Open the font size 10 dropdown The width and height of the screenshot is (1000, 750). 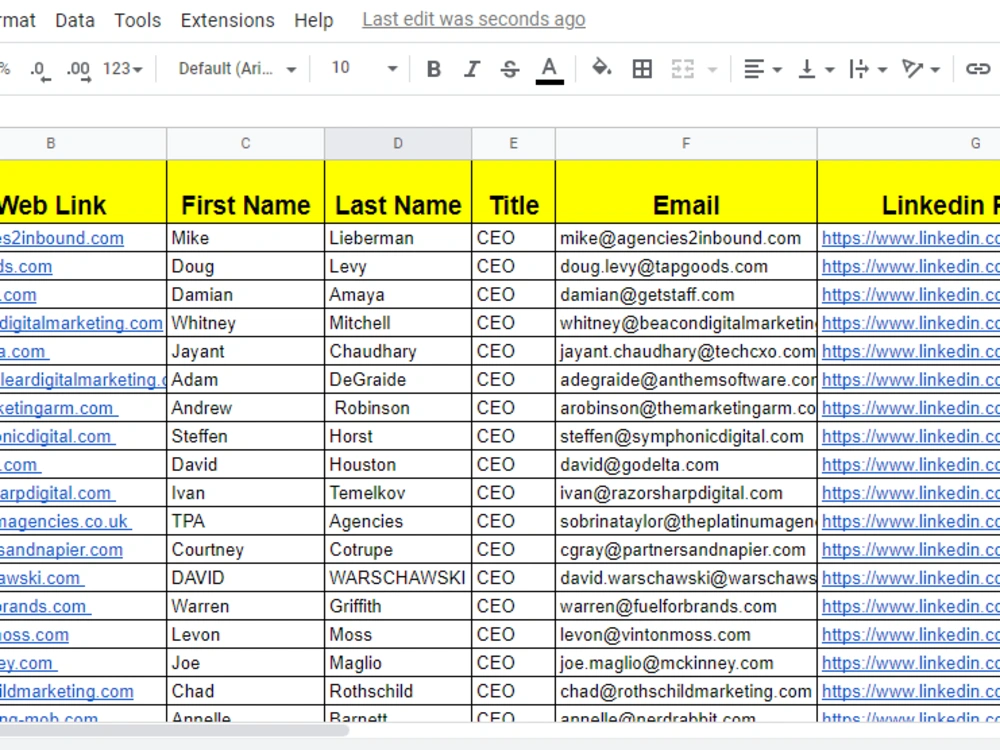[x=364, y=68]
